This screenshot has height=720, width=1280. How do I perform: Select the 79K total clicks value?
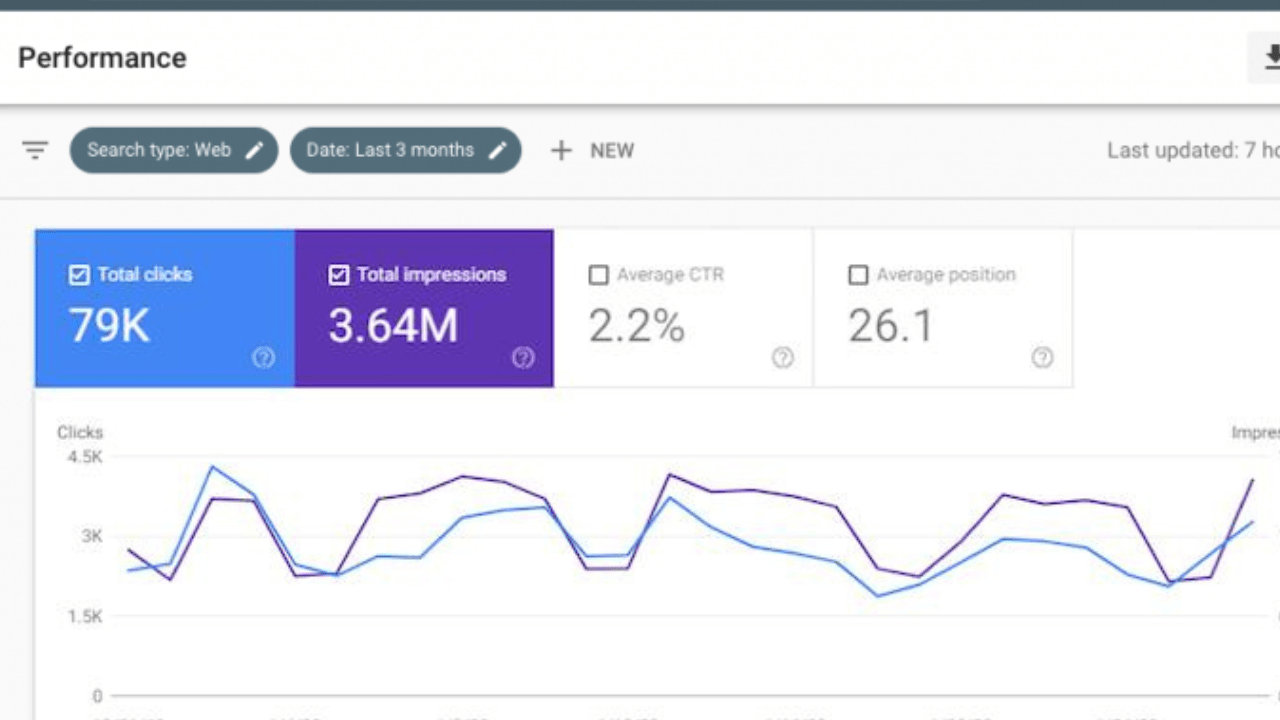[x=109, y=326]
